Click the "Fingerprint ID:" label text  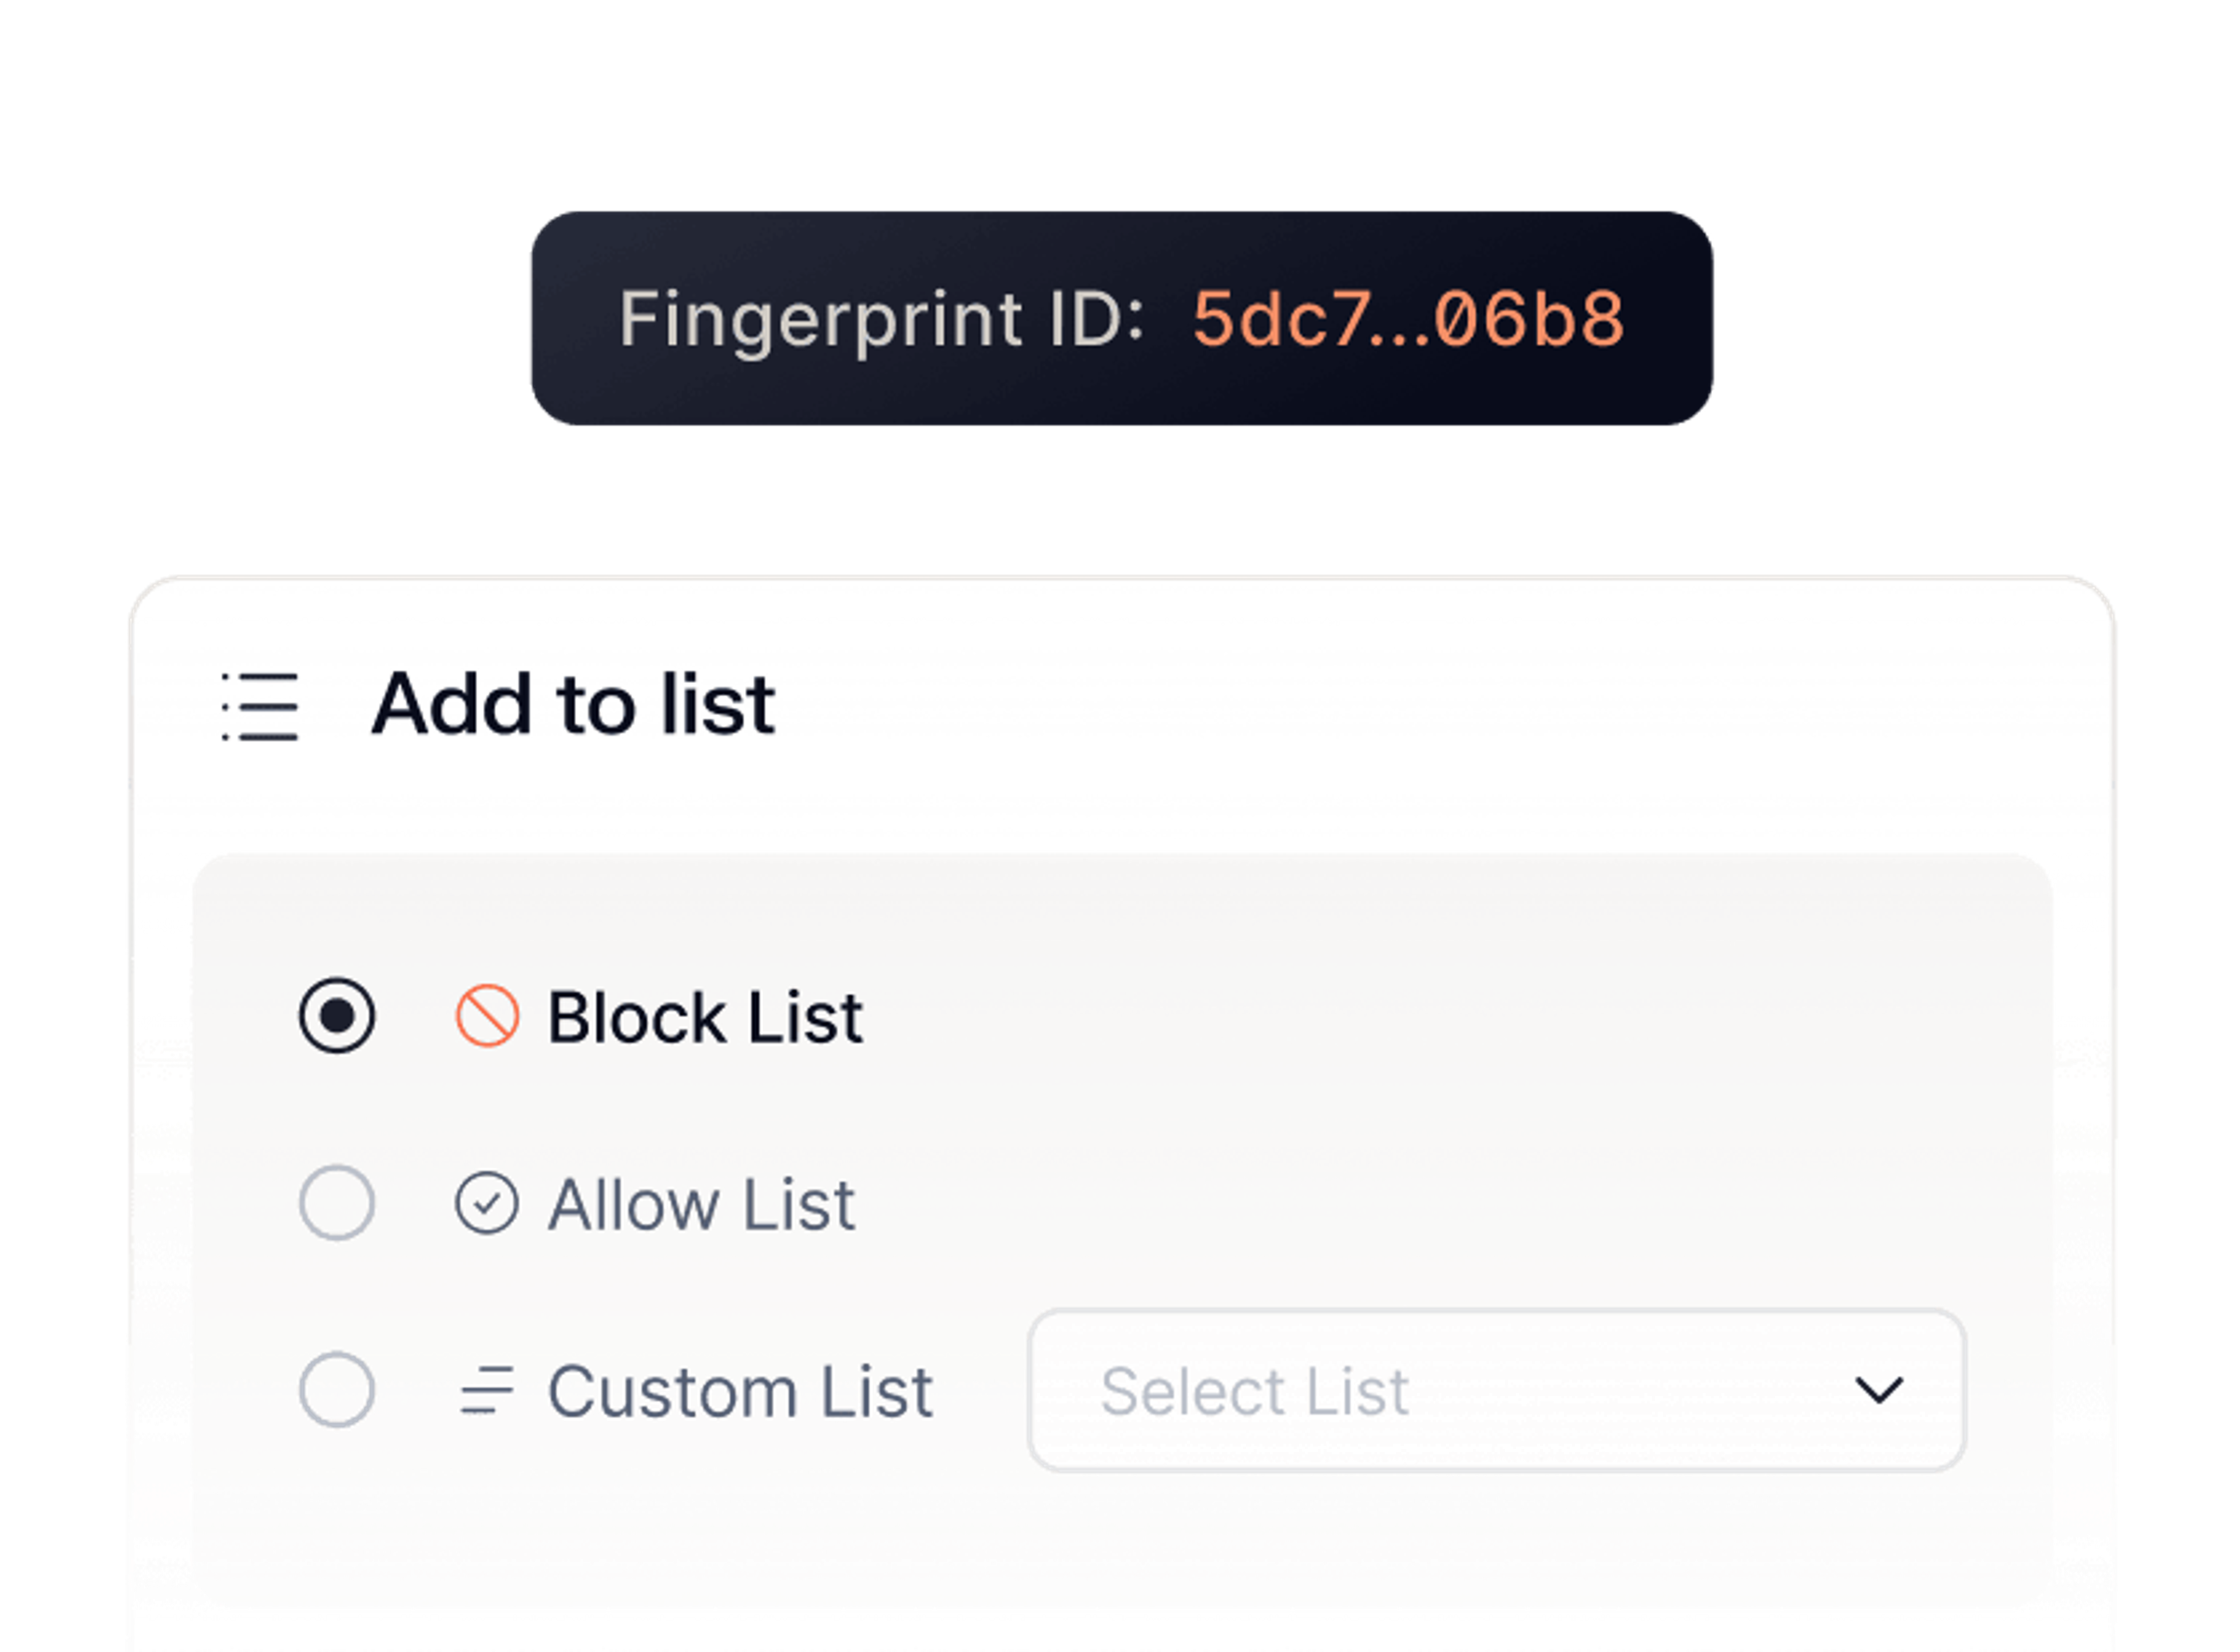881,320
